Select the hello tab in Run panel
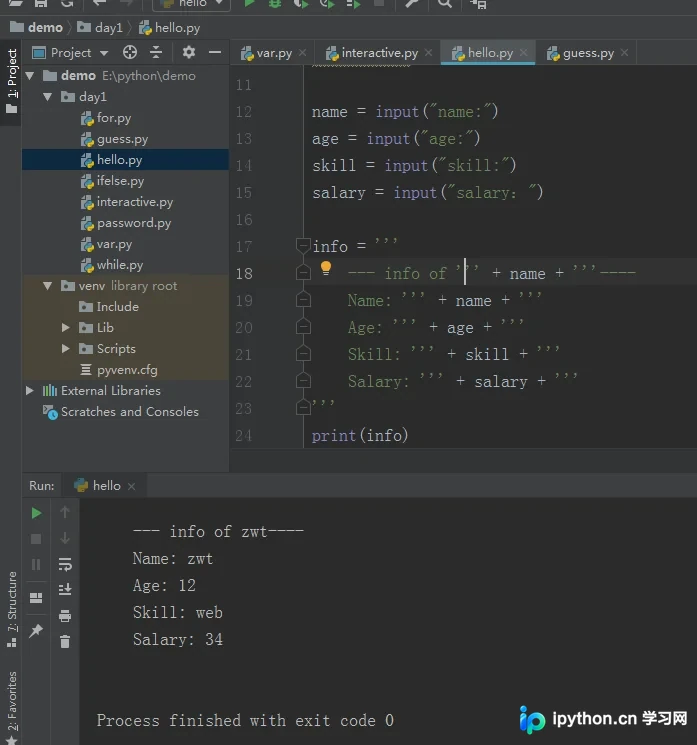Image resolution: width=697 pixels, height=745 pixels. (106, 486)
